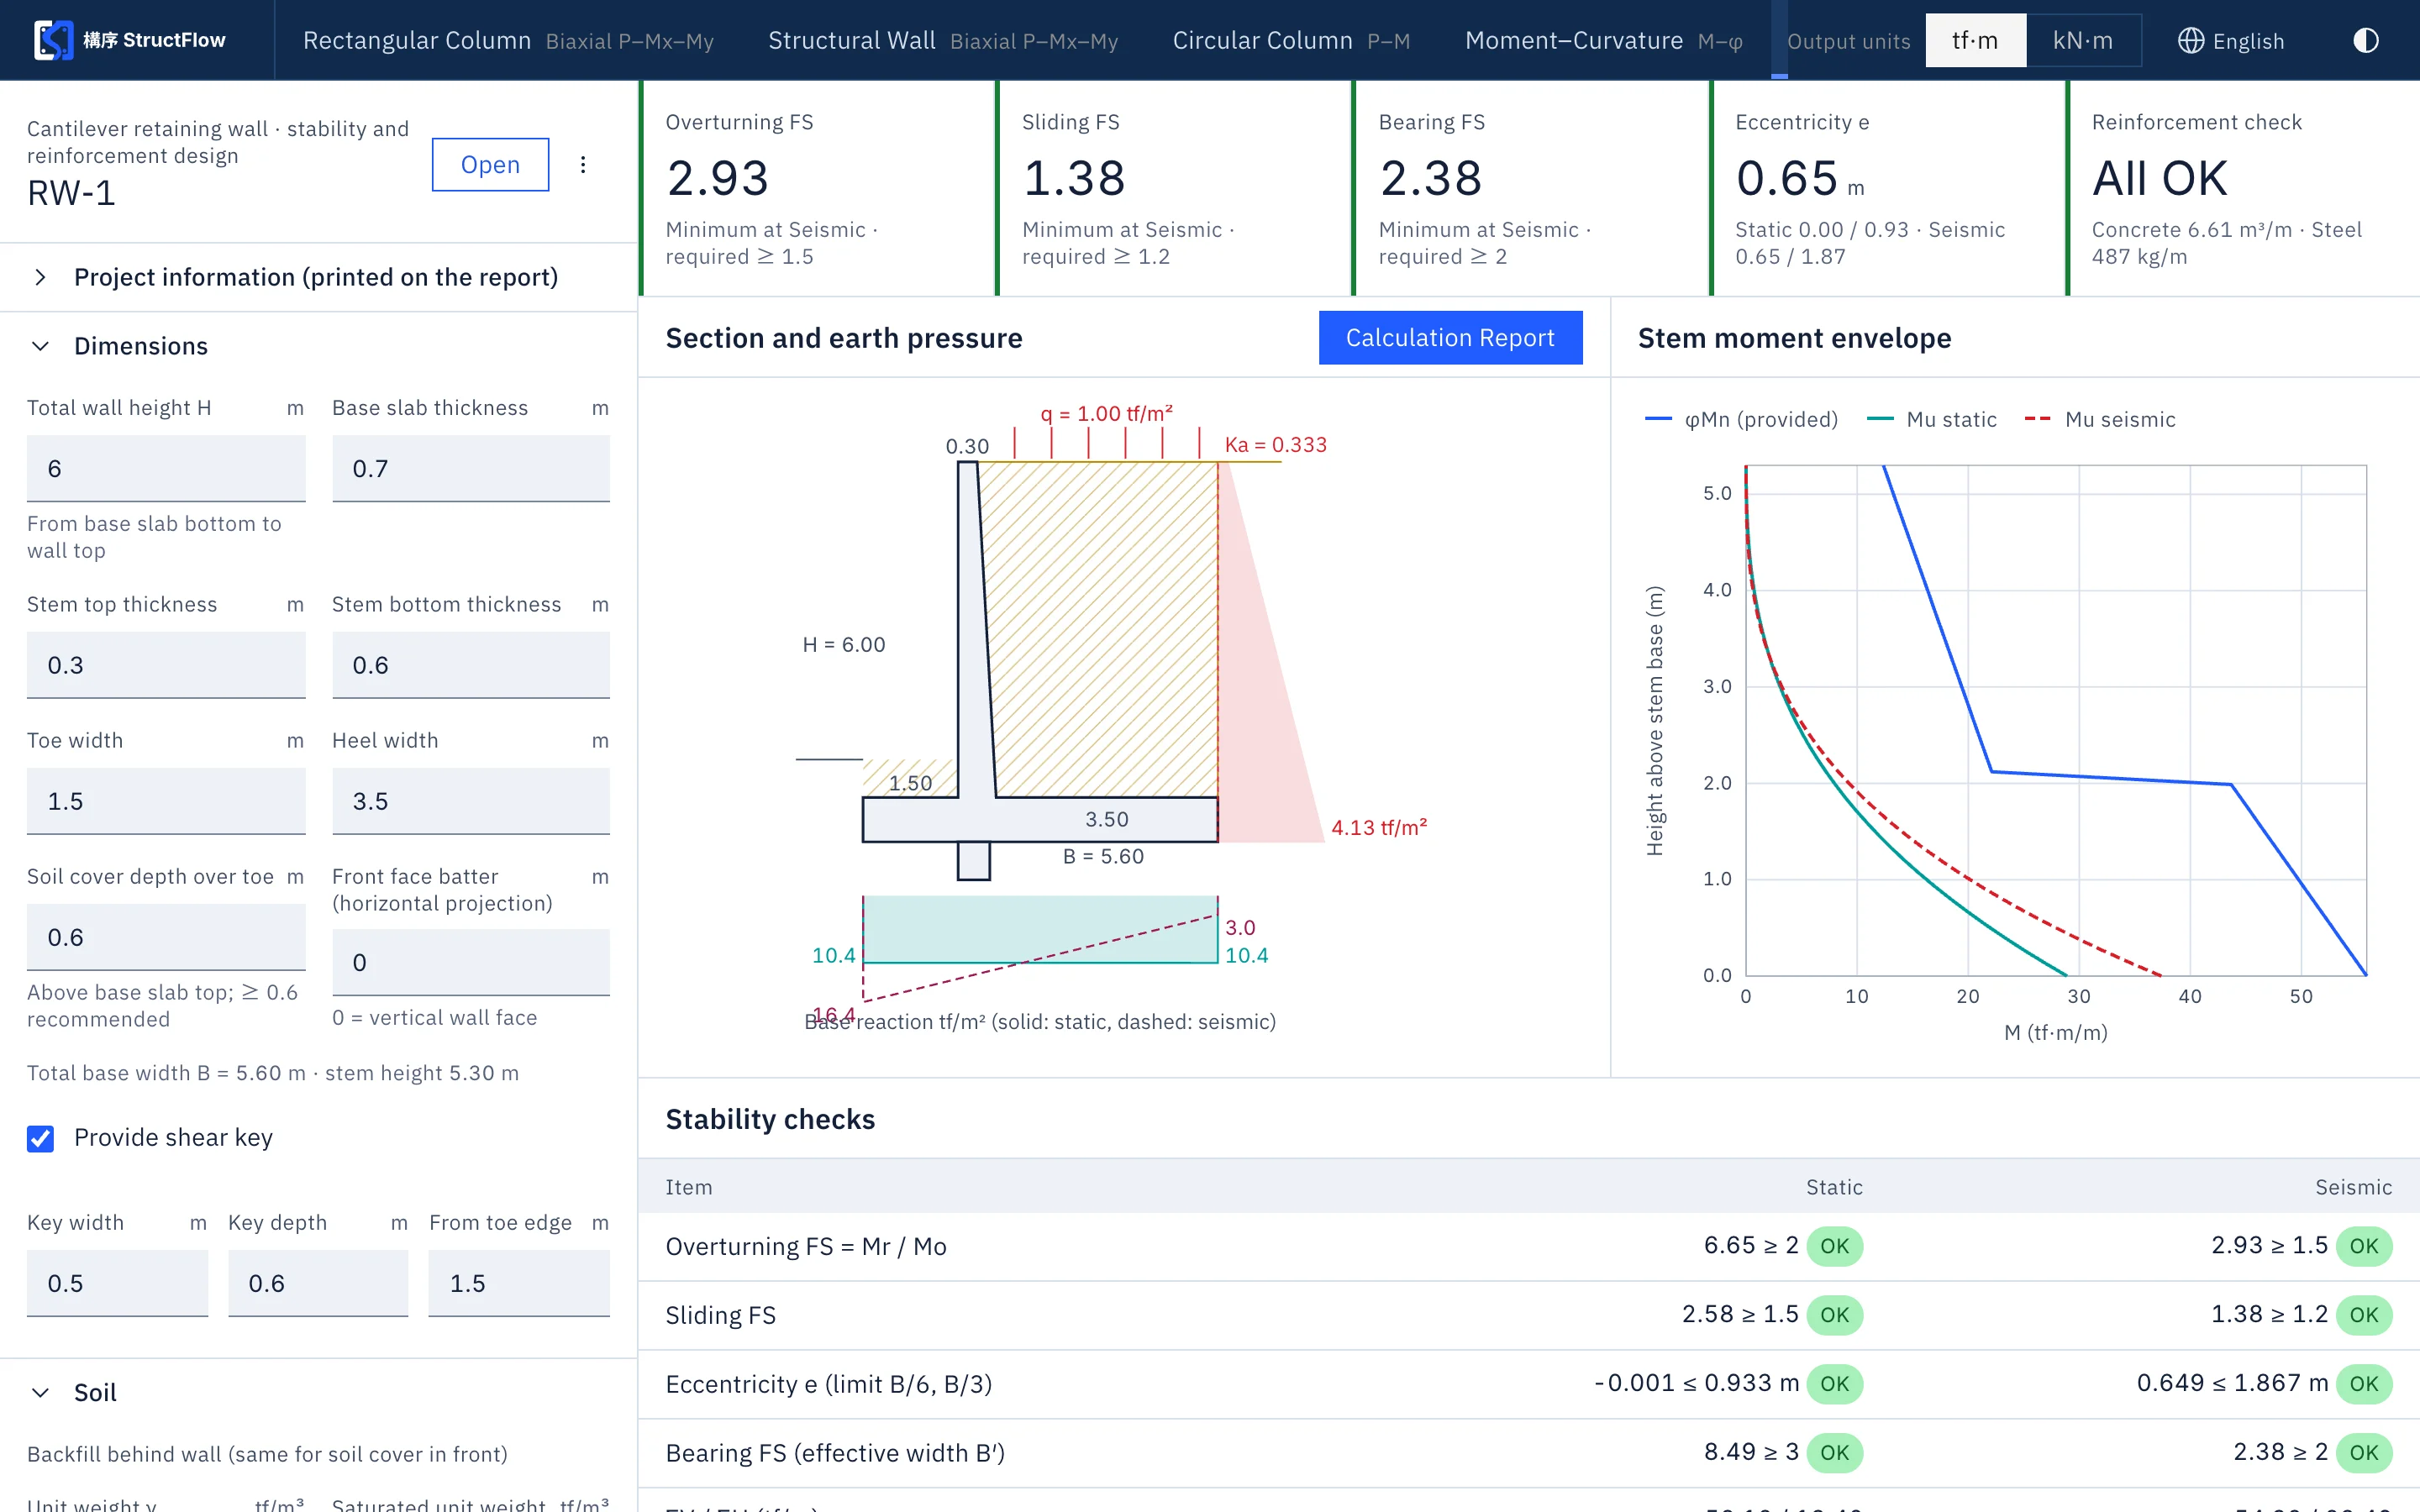Go to the Moment–Curvature tab
This screenshot has height=1512, width=2420.
tap(1603, 40)
